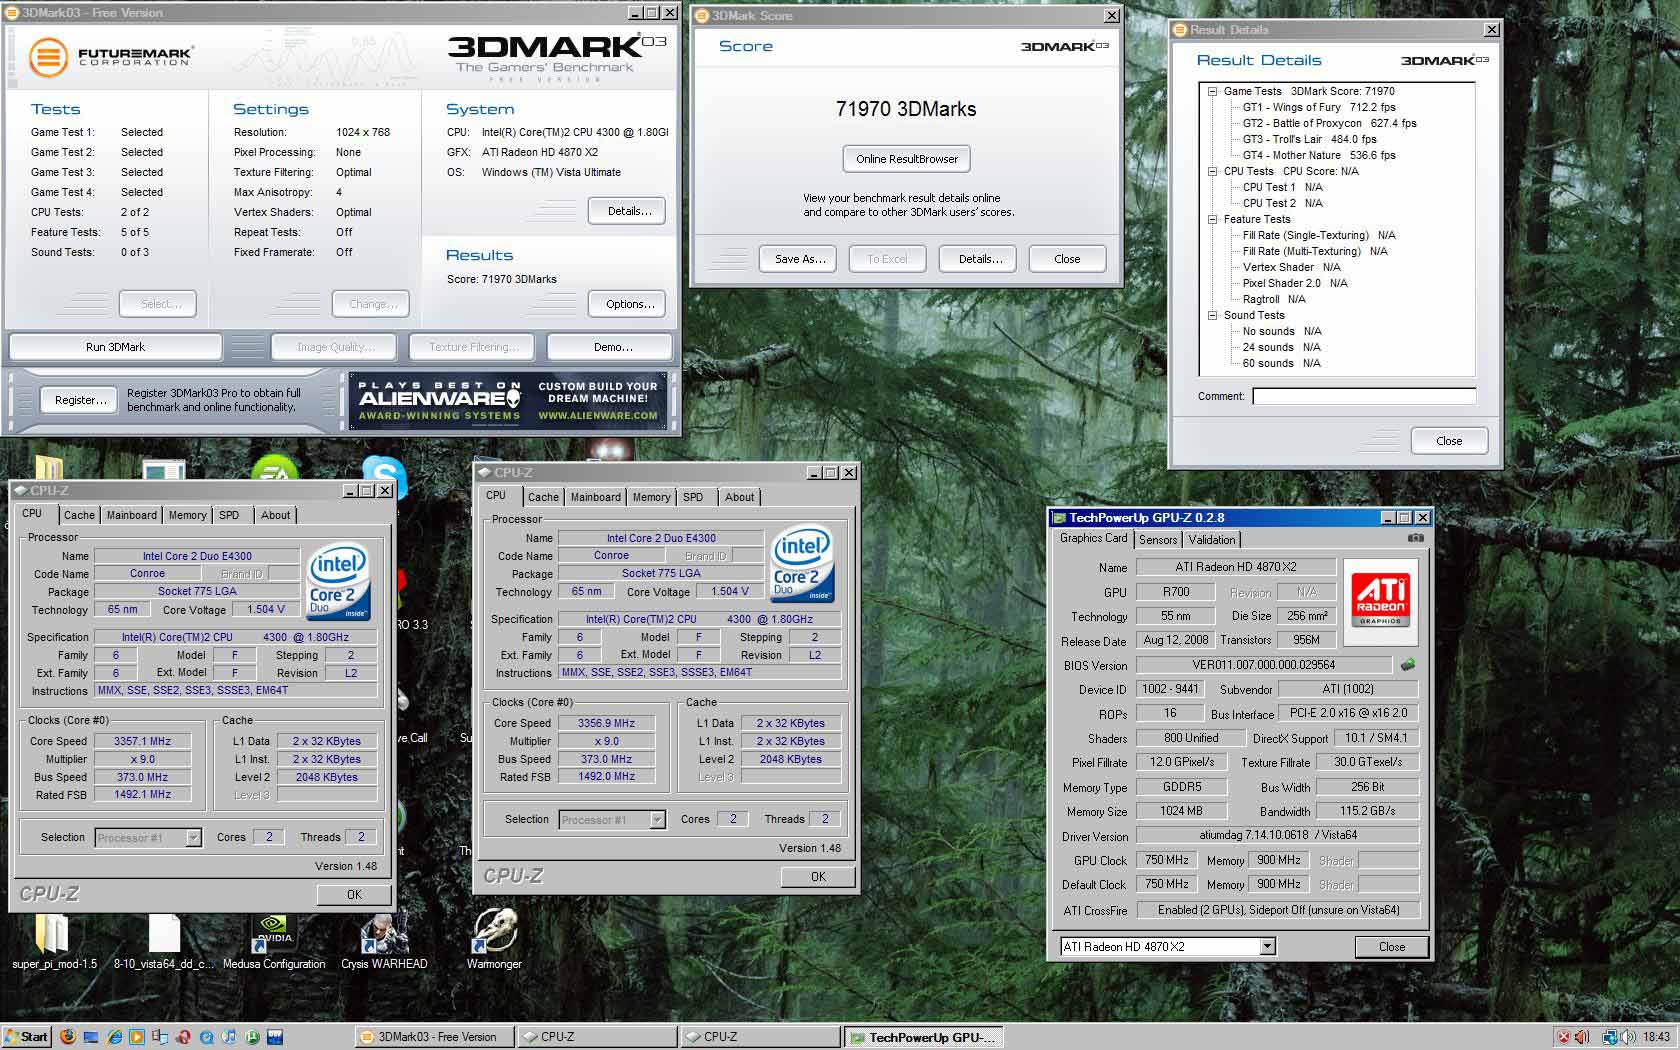Click the GPU-Z BIOS save chip icon
Screen dimensions: 1680x1050
(1408, 664)
